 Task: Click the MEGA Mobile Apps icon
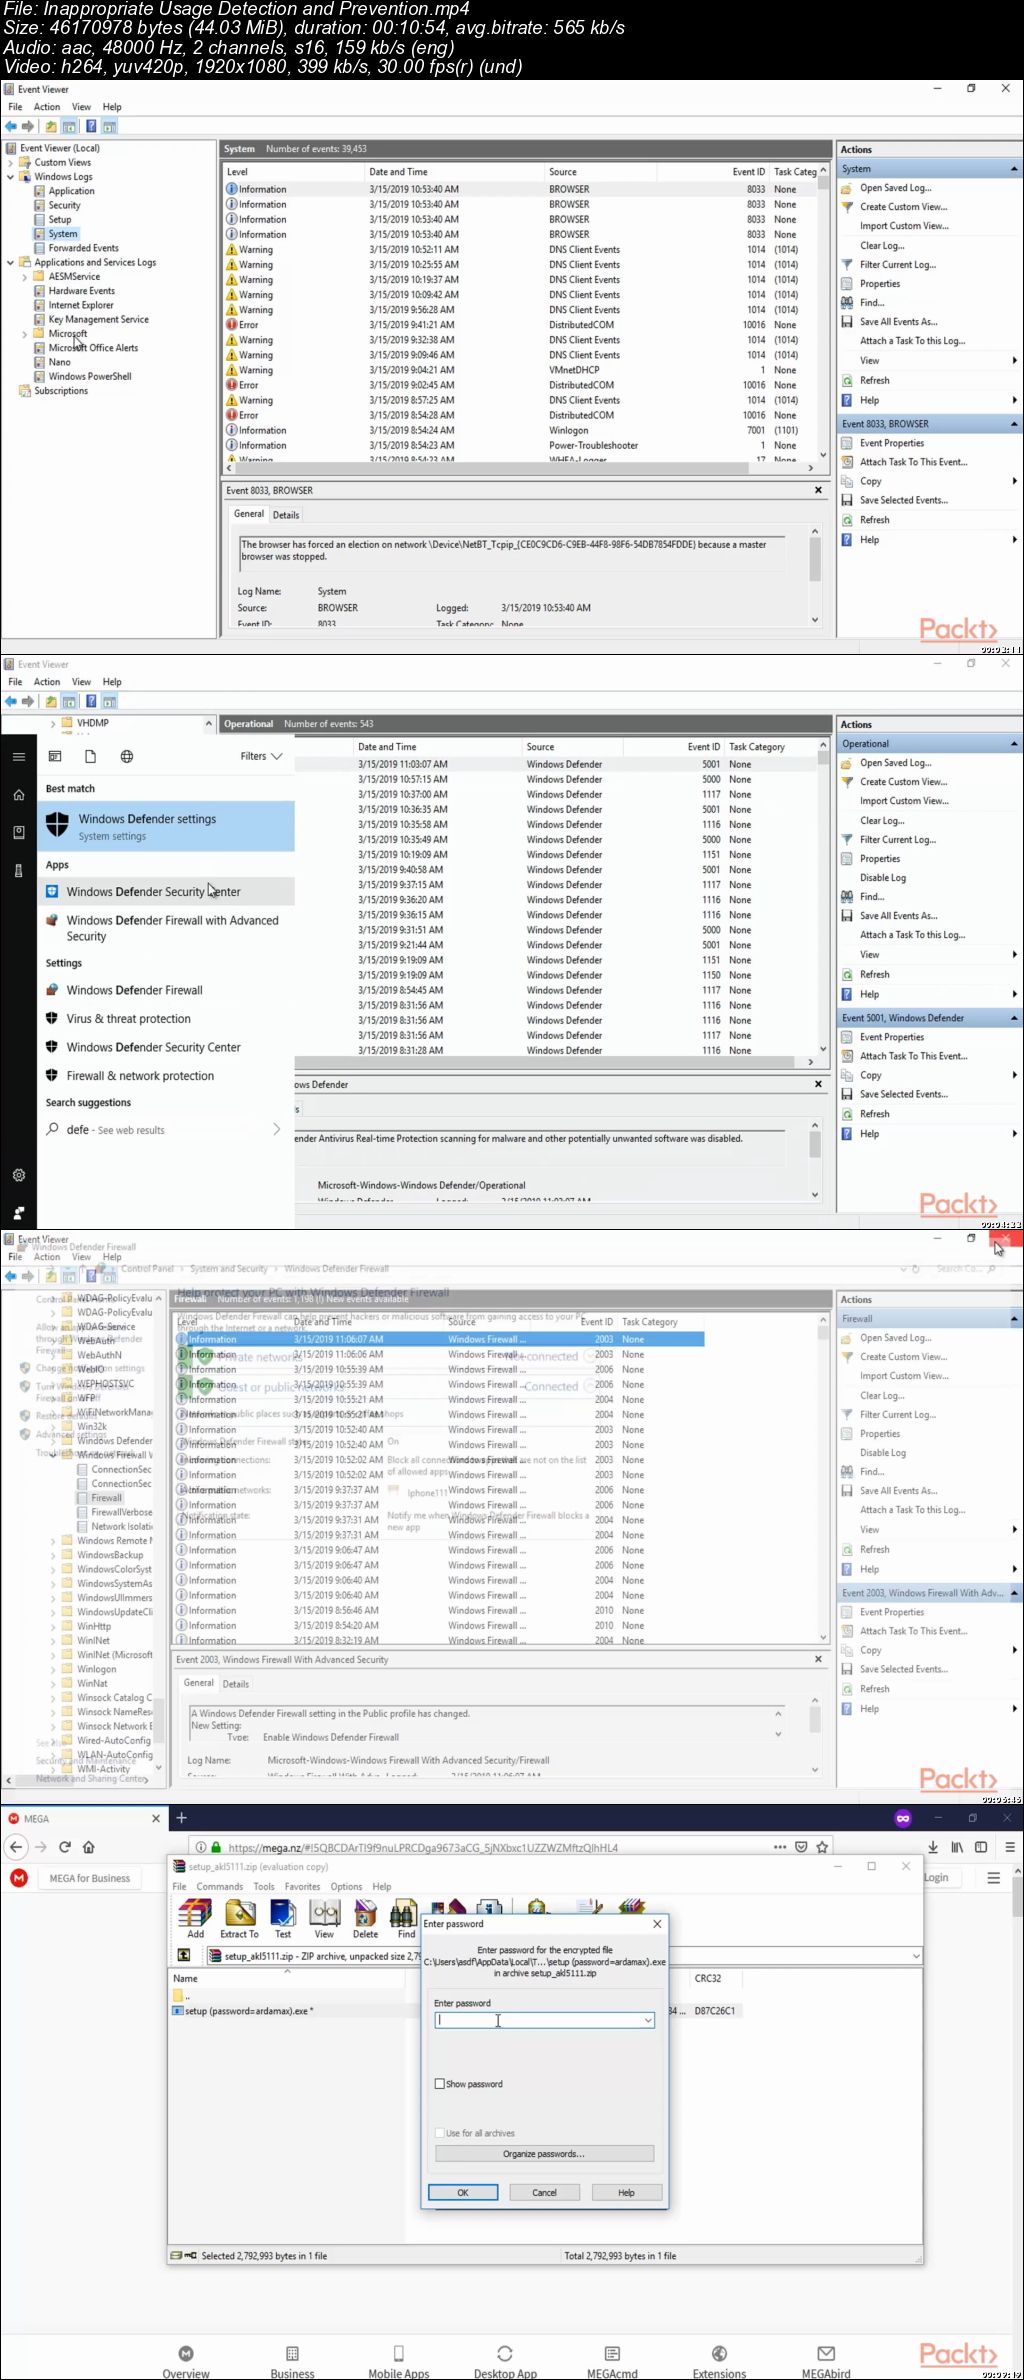(398, 2354)
